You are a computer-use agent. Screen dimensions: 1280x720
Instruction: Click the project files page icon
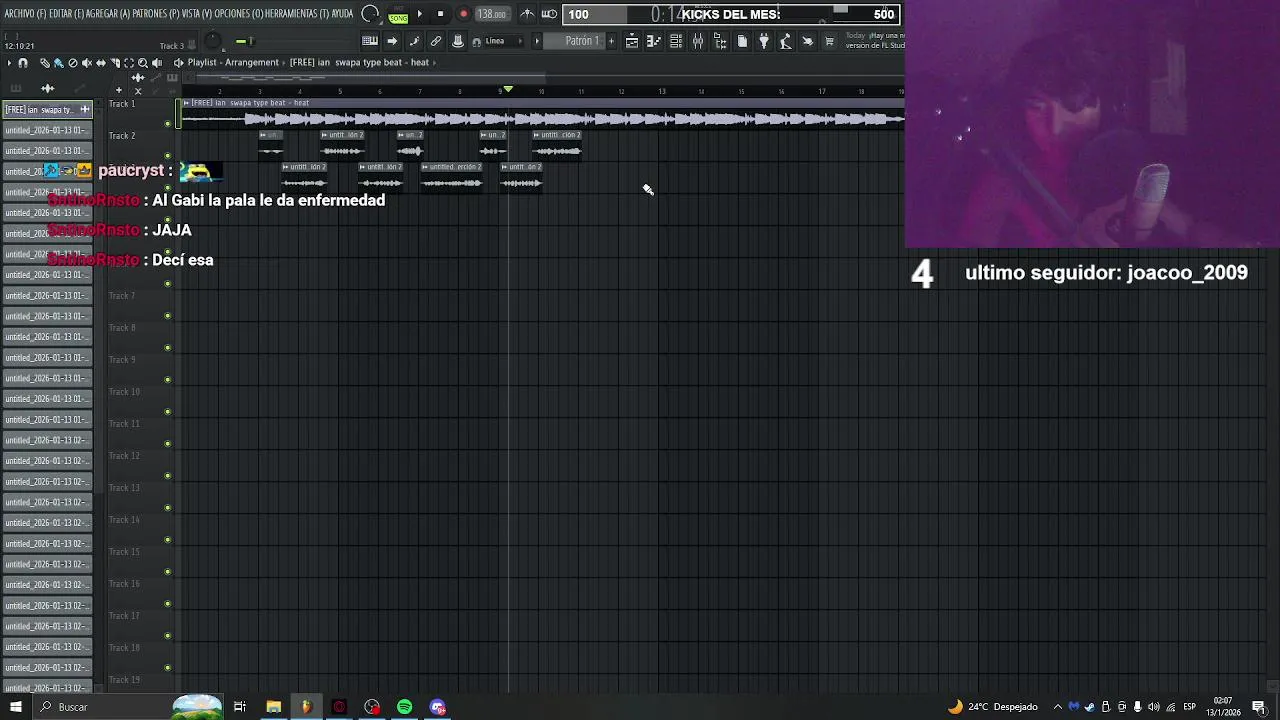(x=742, y=41)
